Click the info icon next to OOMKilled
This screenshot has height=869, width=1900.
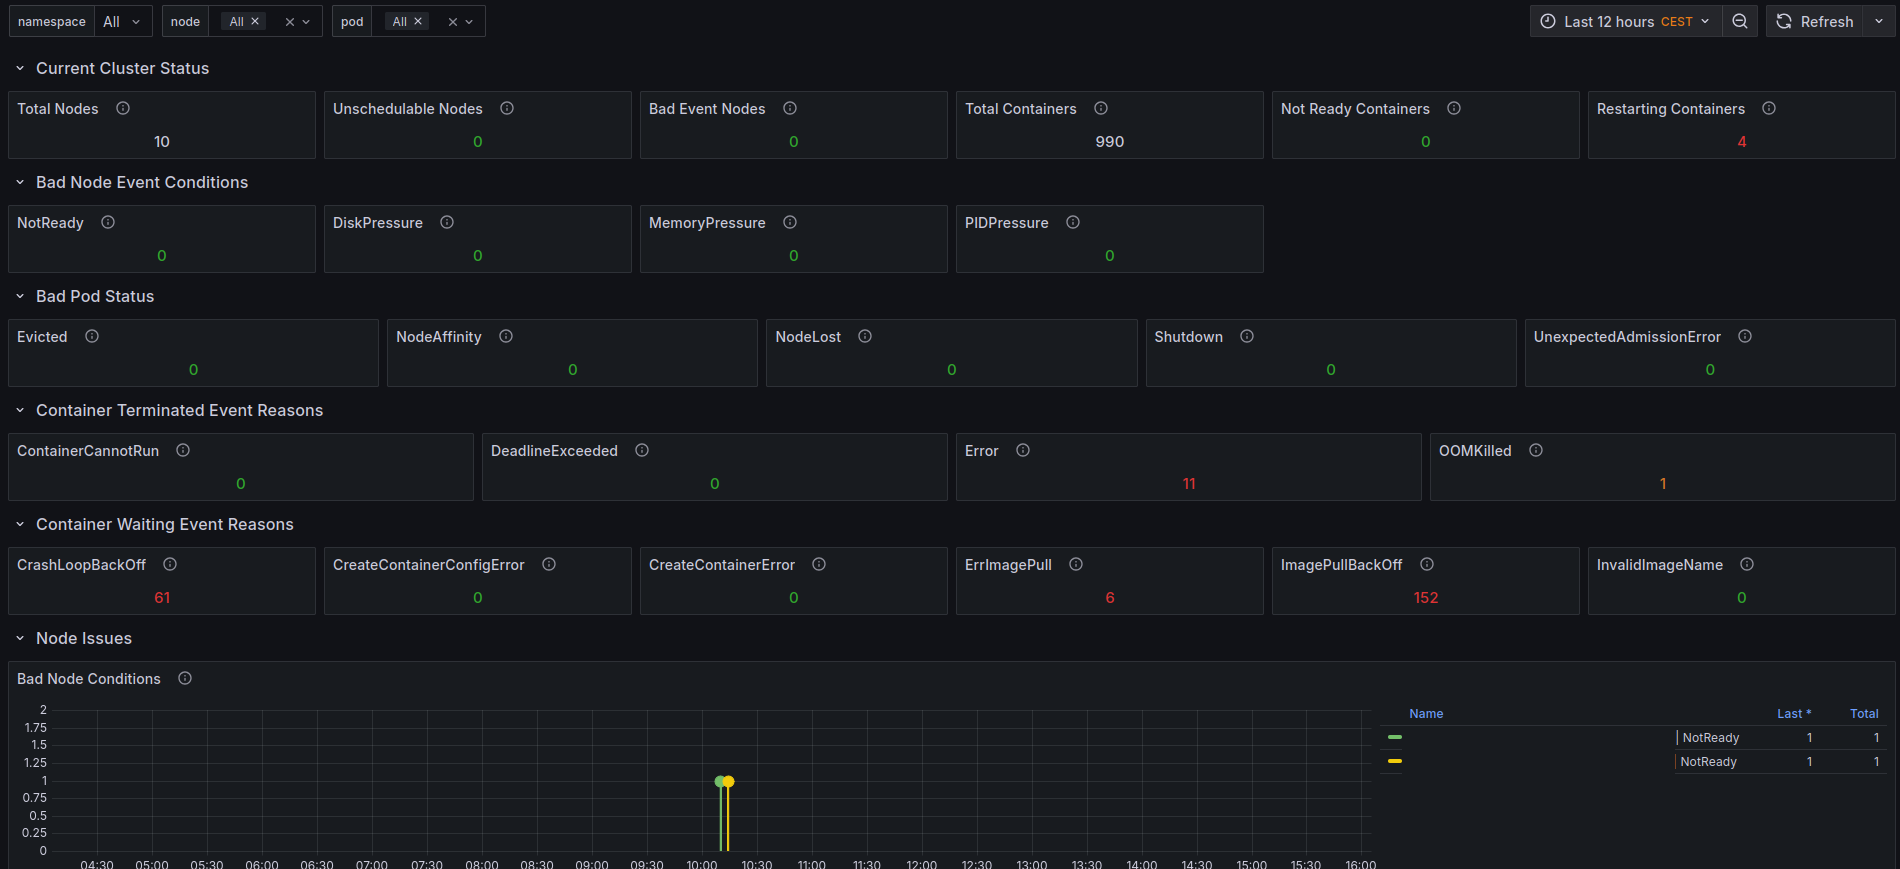coord(1536,450)
